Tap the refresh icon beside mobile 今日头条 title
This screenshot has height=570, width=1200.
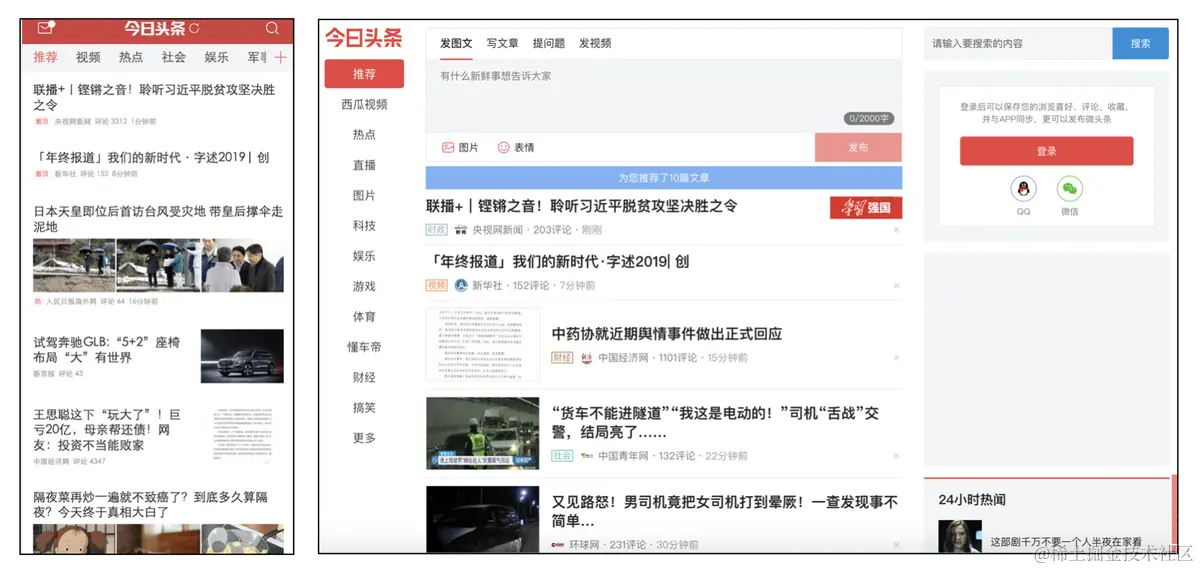pos(194,28)
